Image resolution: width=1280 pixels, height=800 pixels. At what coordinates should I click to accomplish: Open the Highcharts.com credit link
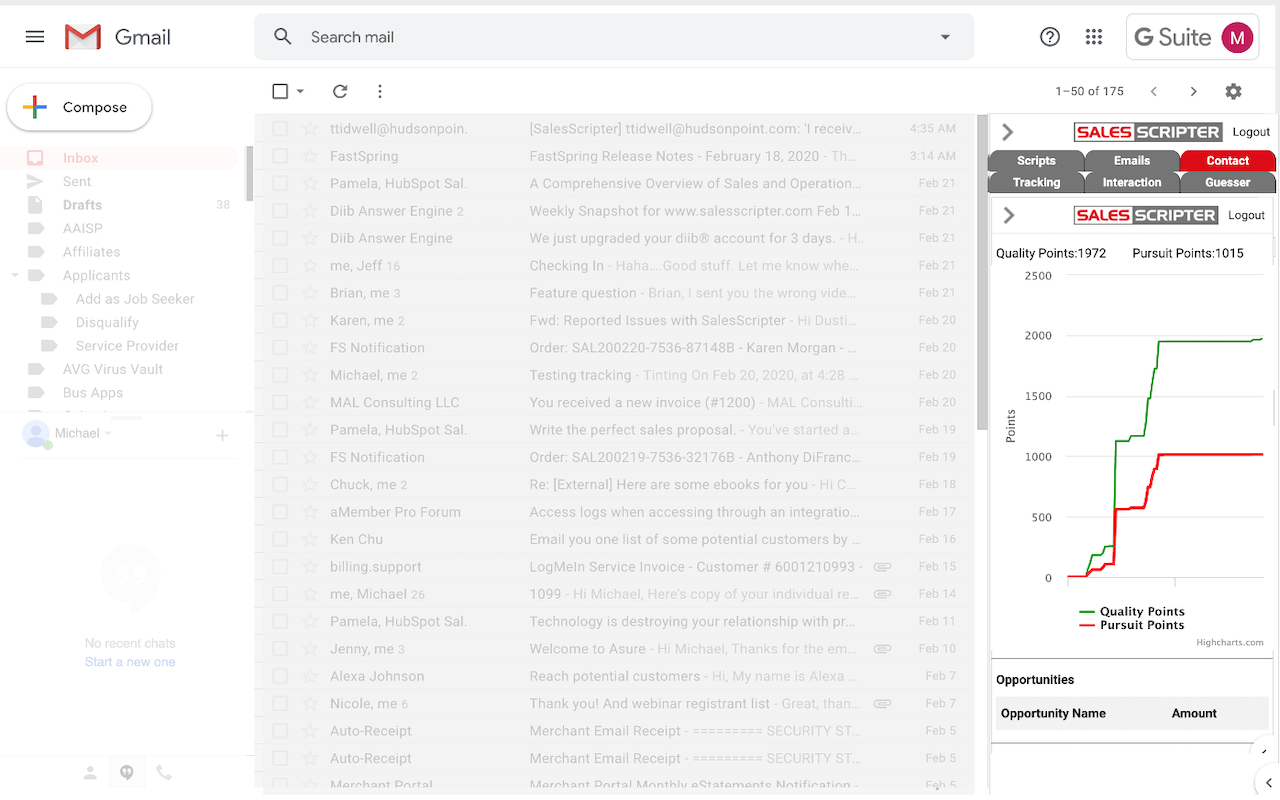1230,642
